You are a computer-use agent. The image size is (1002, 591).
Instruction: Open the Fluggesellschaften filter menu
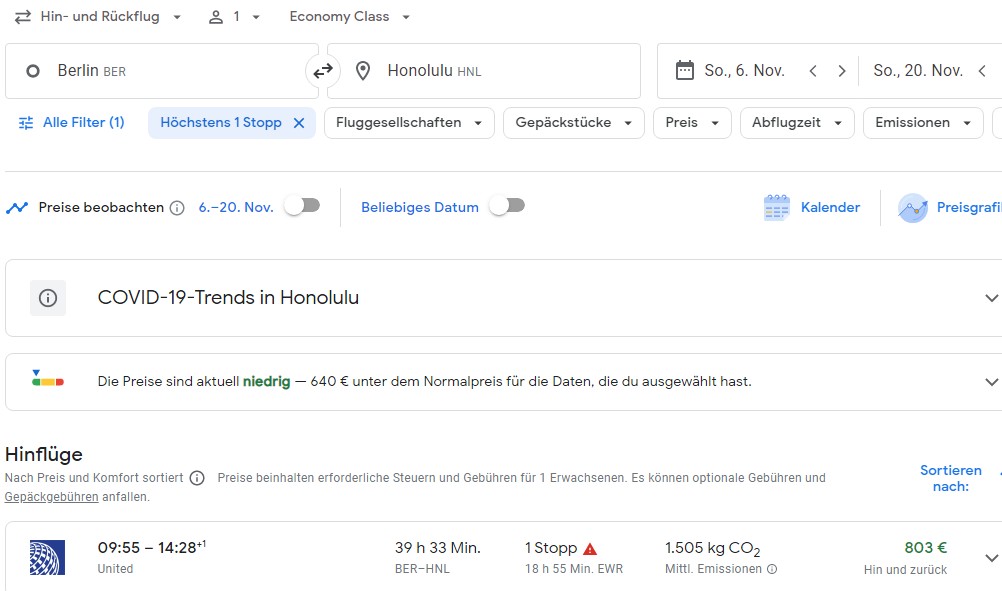[409, 123]
